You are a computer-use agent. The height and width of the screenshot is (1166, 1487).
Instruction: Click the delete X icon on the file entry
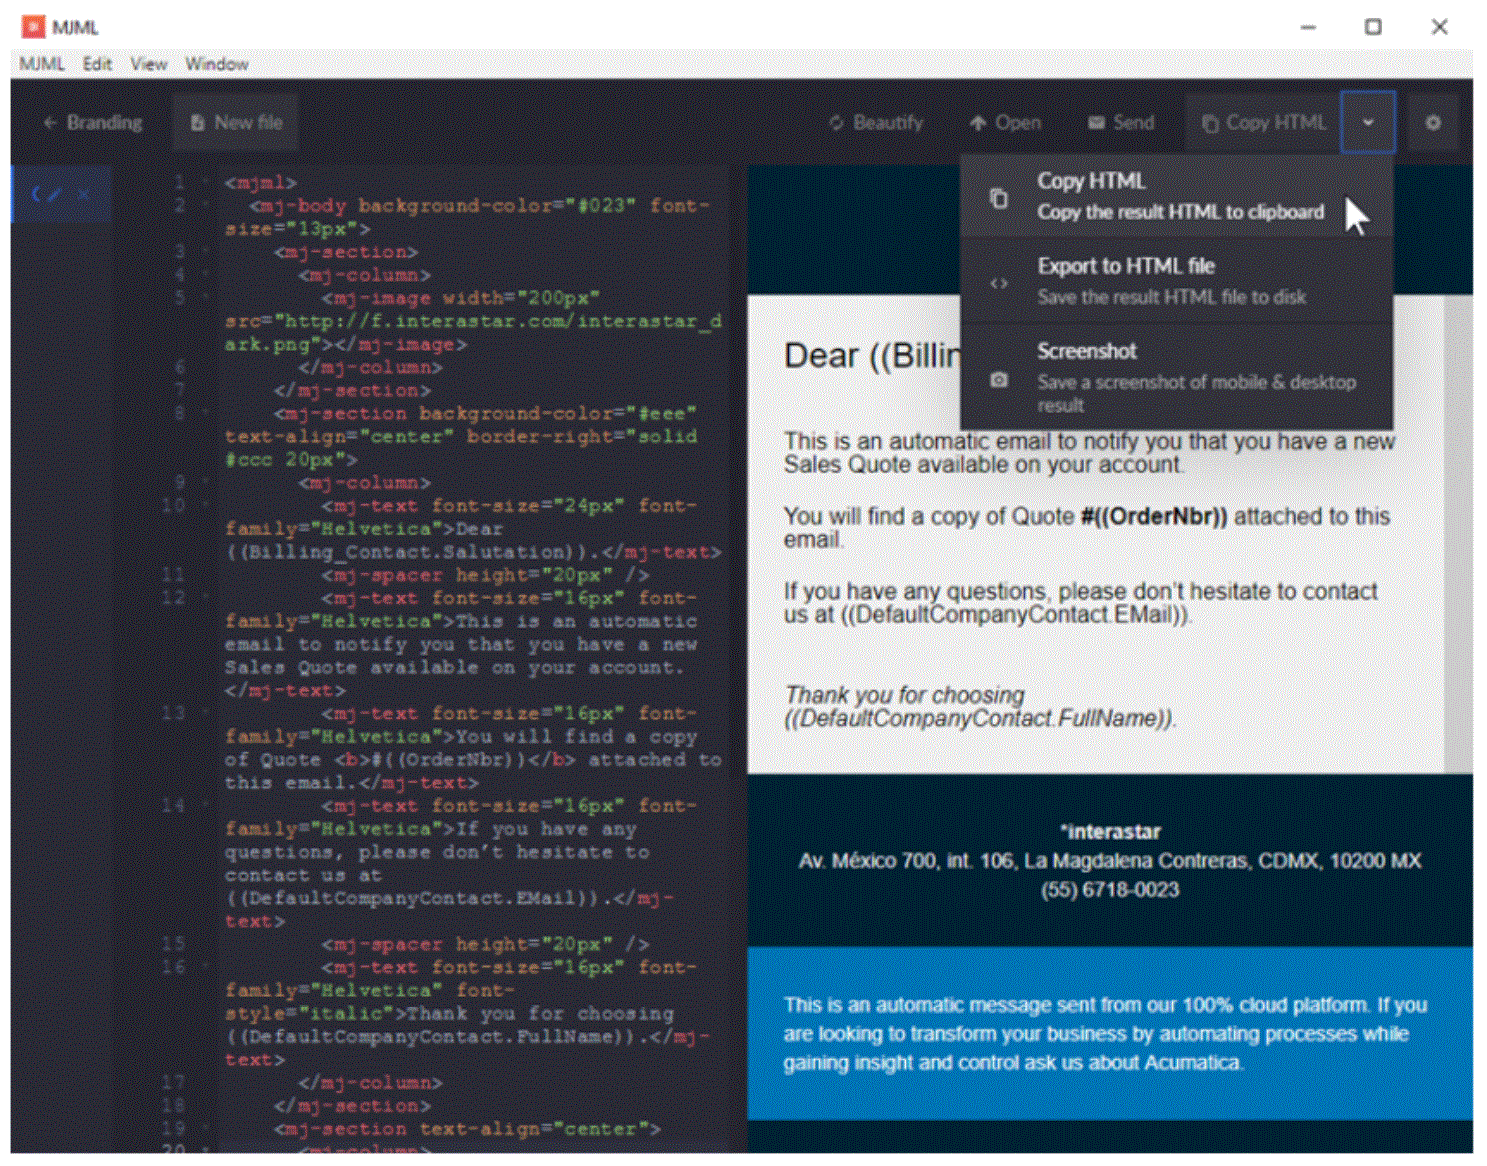click(x=84, y=193)
